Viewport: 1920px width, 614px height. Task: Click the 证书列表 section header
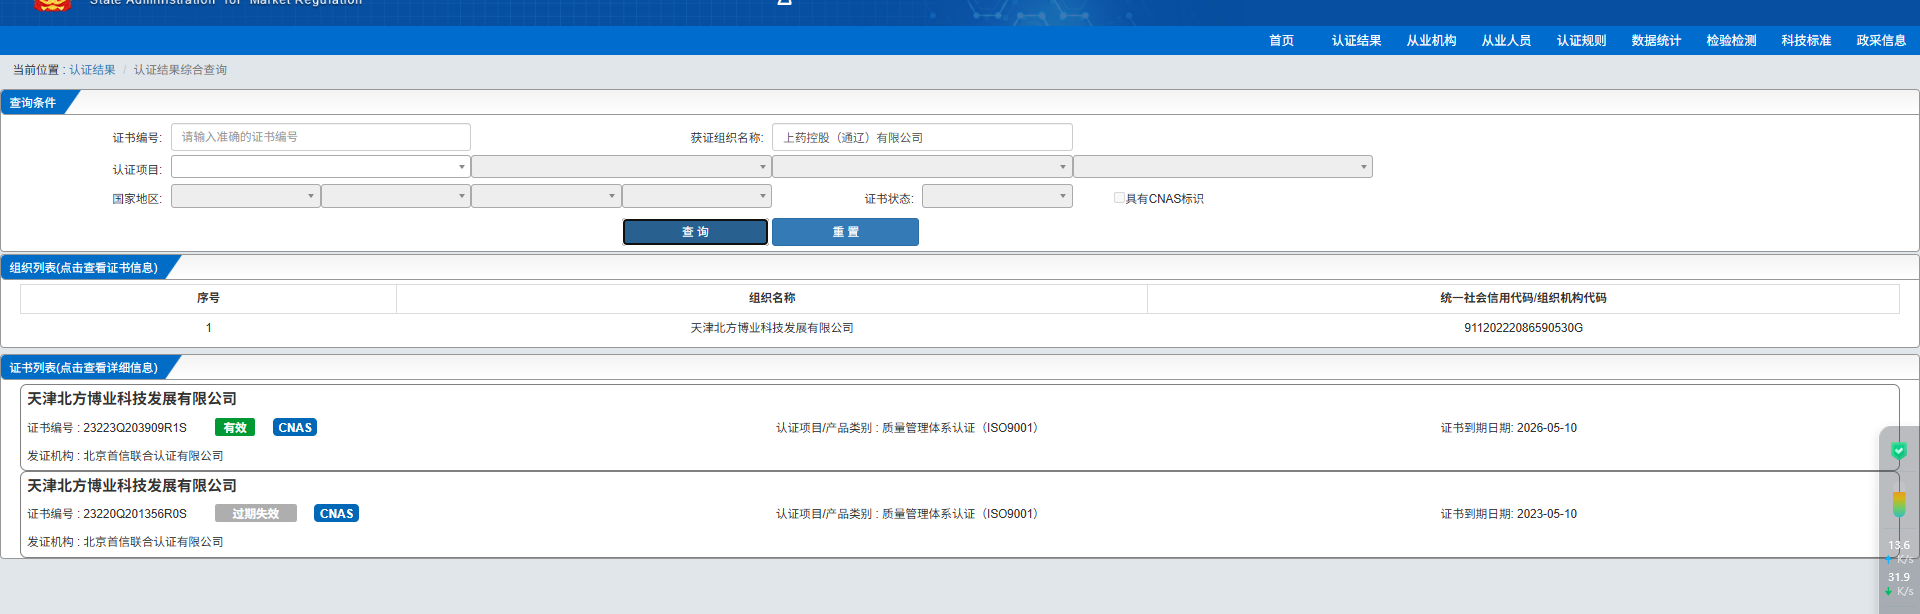(84, 368)
